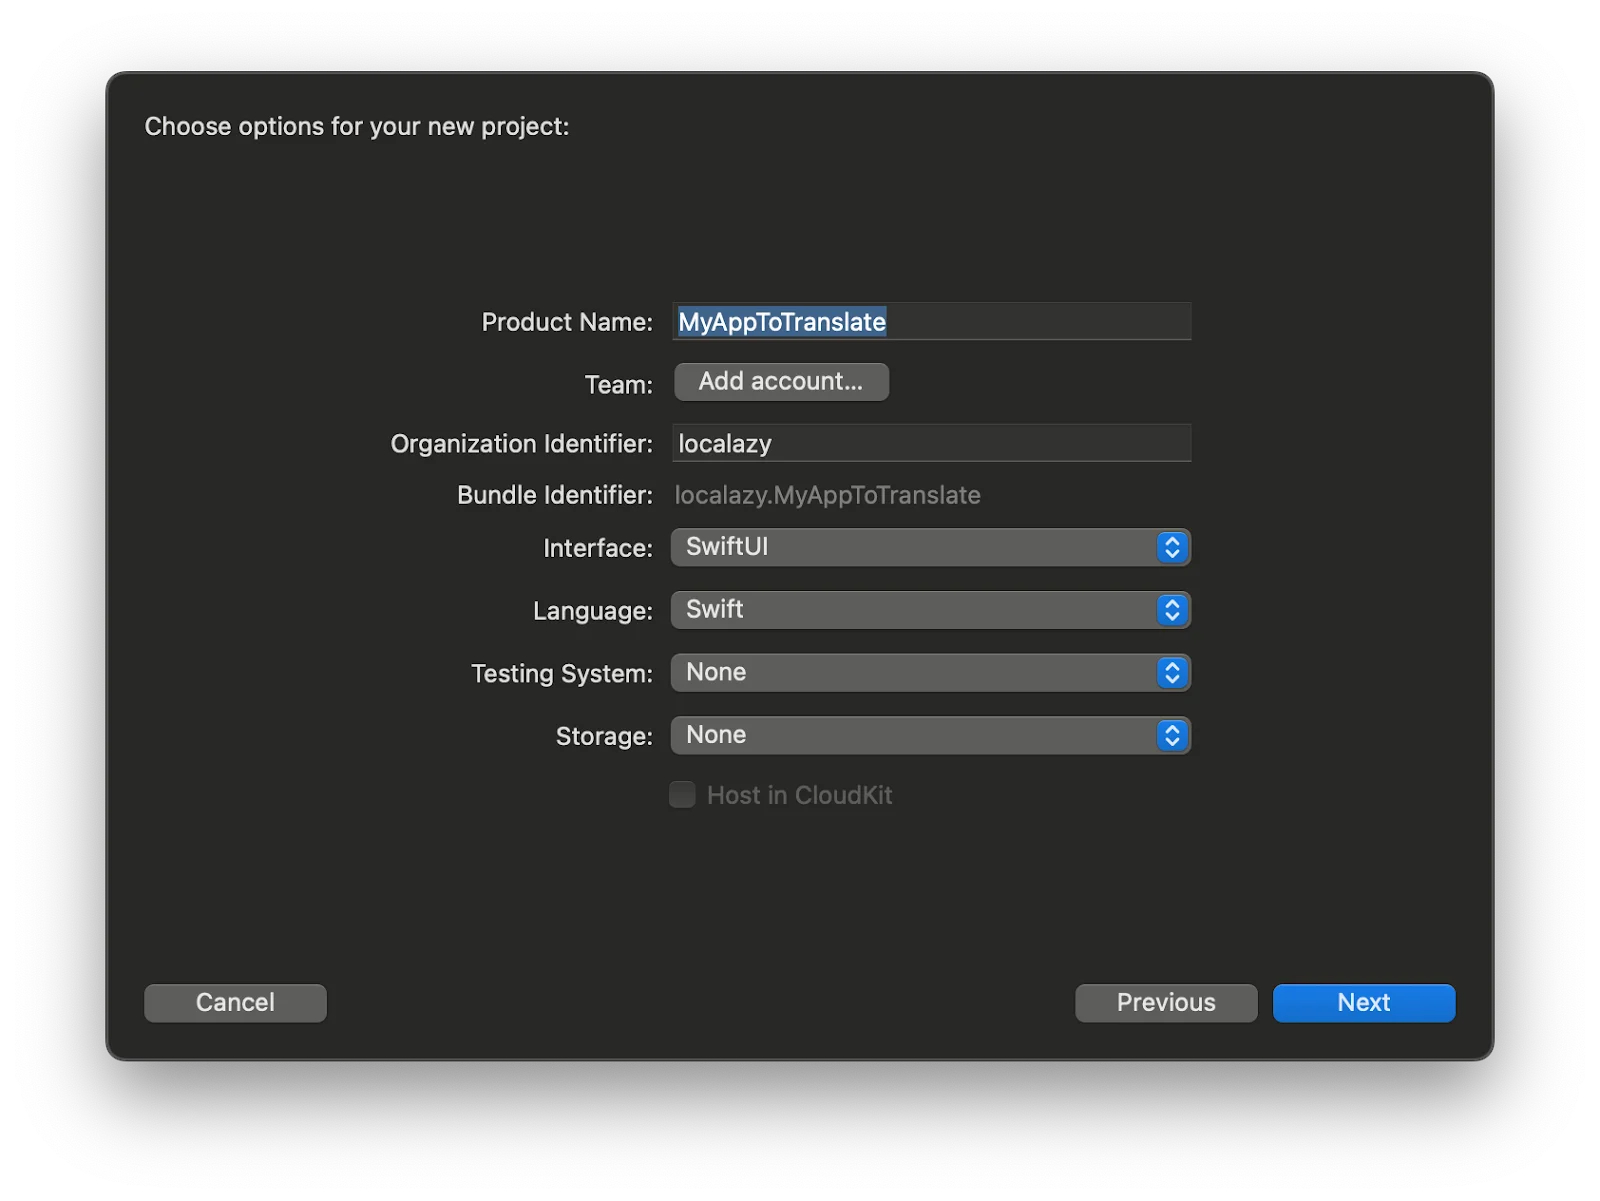Image resolution: width=1600 pixels, height=1201 pixels.
Task: Go back with the Previous button
Action: pyautogui.click(x=1166, y=1003)
